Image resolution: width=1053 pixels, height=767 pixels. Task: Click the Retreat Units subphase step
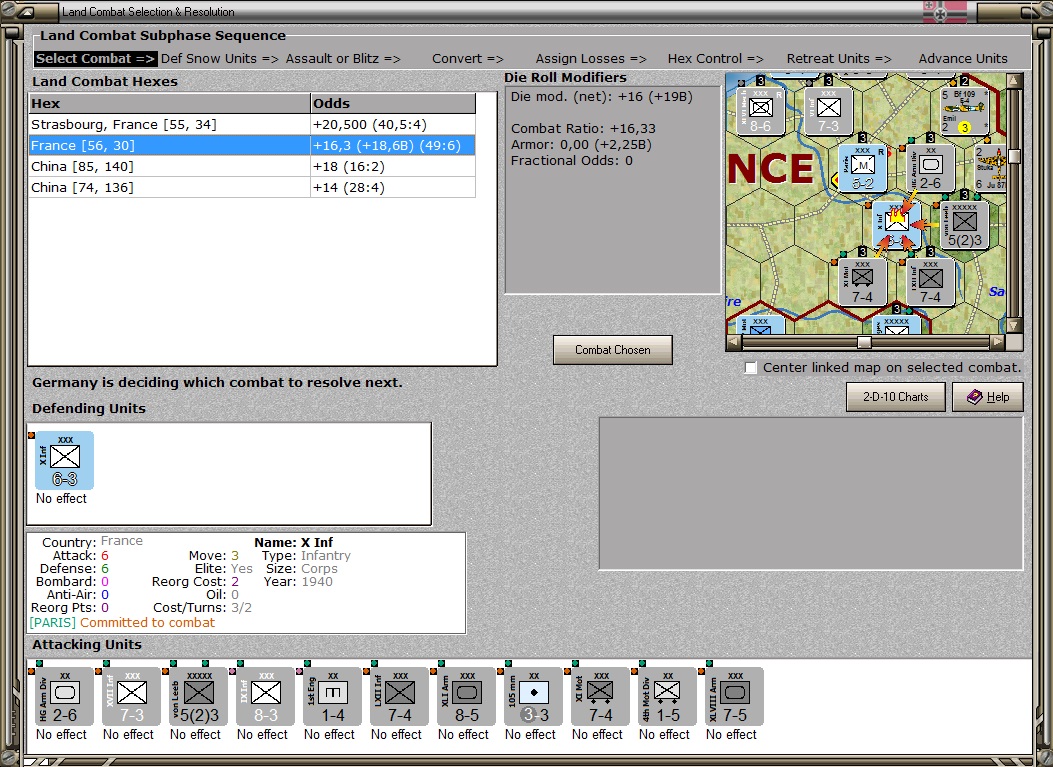(839, 58)
